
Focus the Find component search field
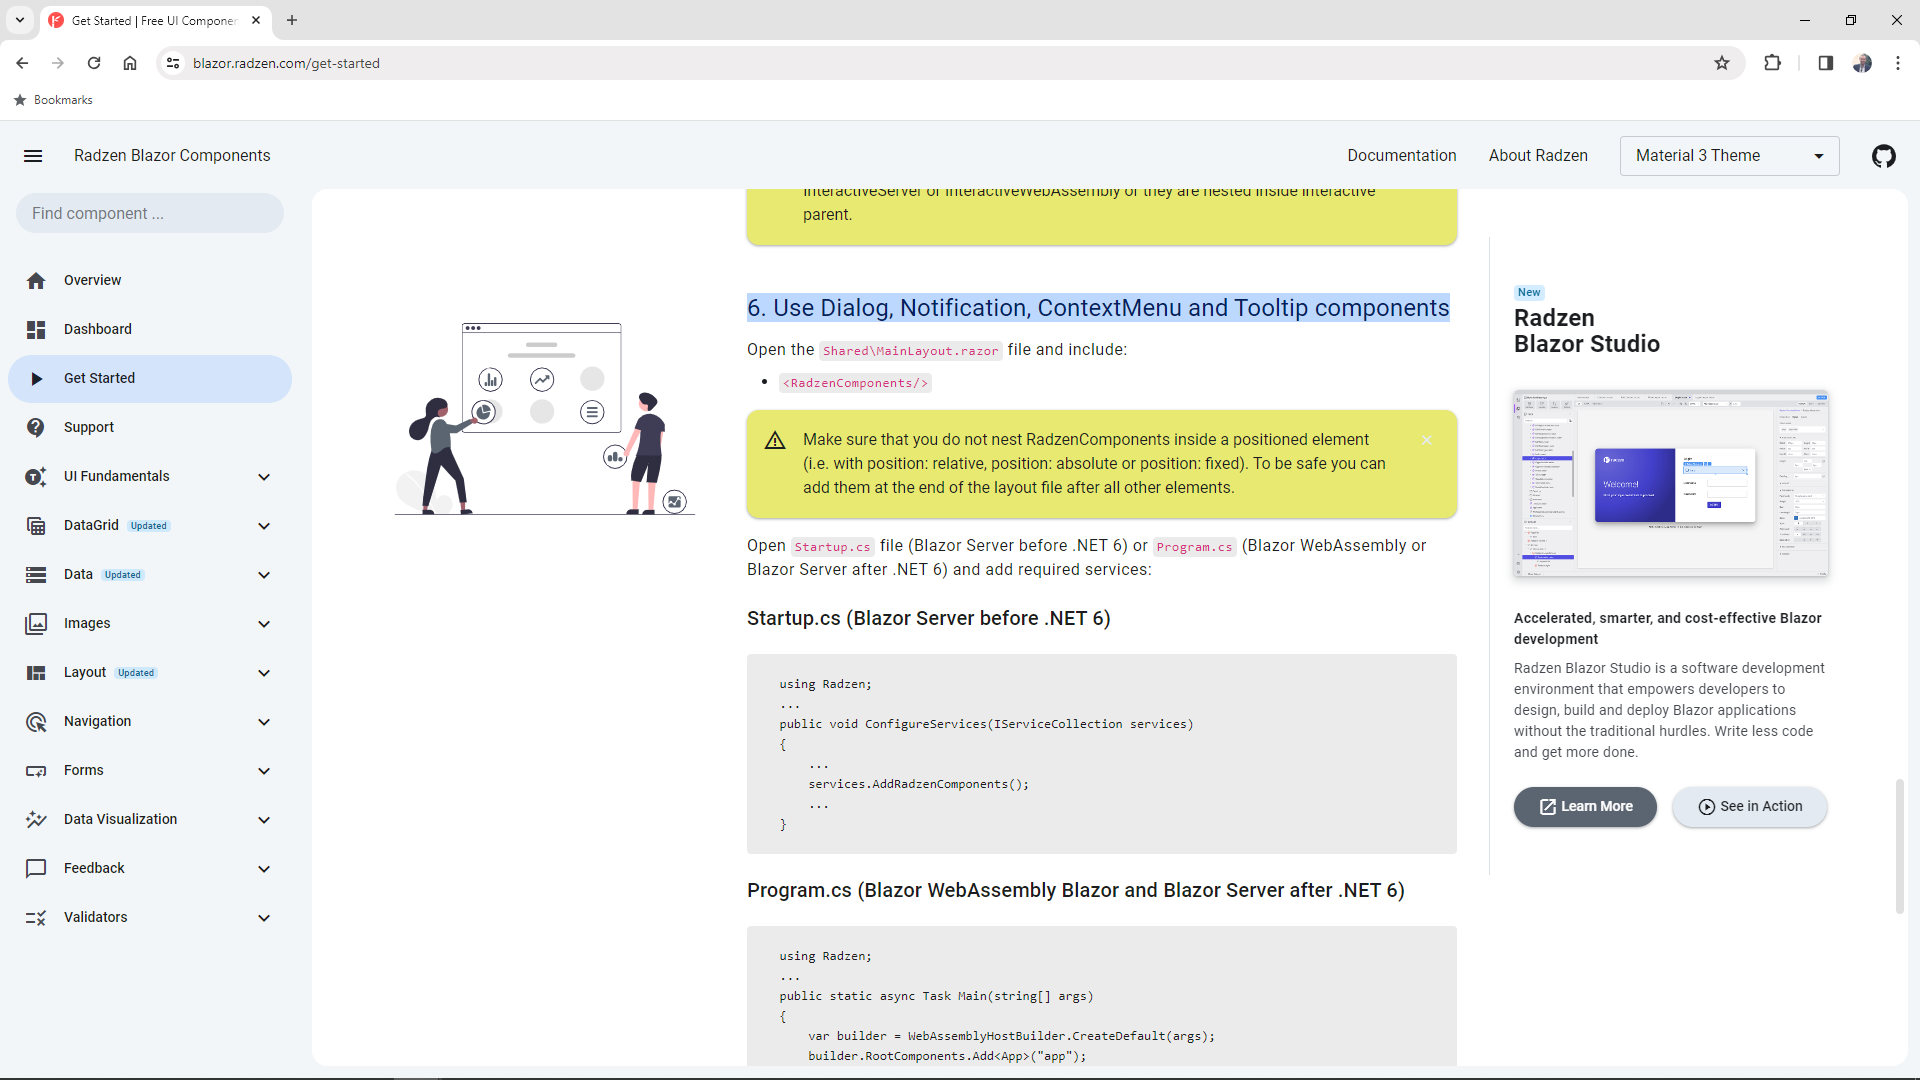tap(150, 214)
